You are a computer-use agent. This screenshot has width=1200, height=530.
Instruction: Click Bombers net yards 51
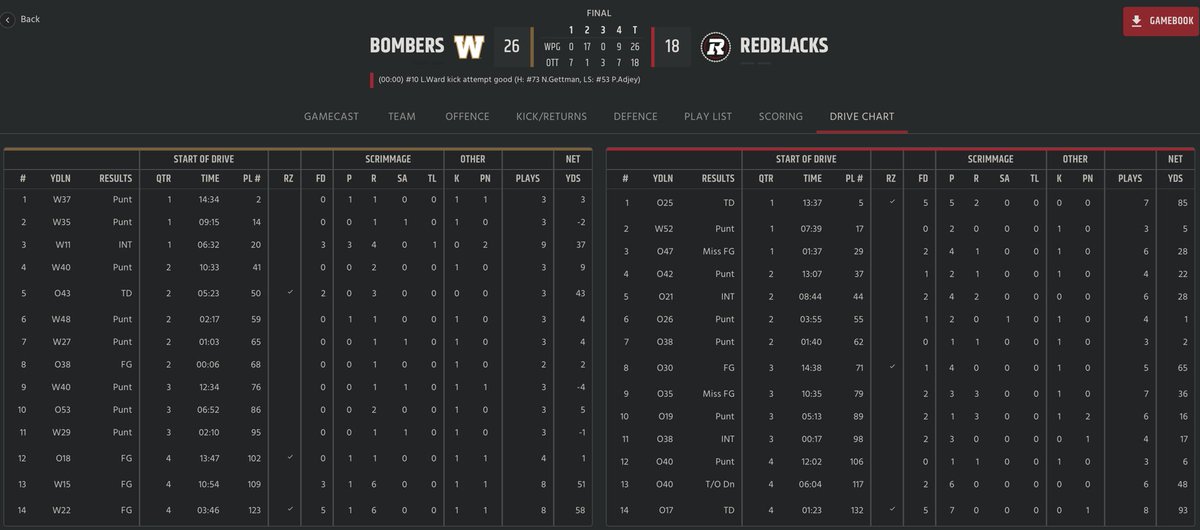[x=572, y=484]
